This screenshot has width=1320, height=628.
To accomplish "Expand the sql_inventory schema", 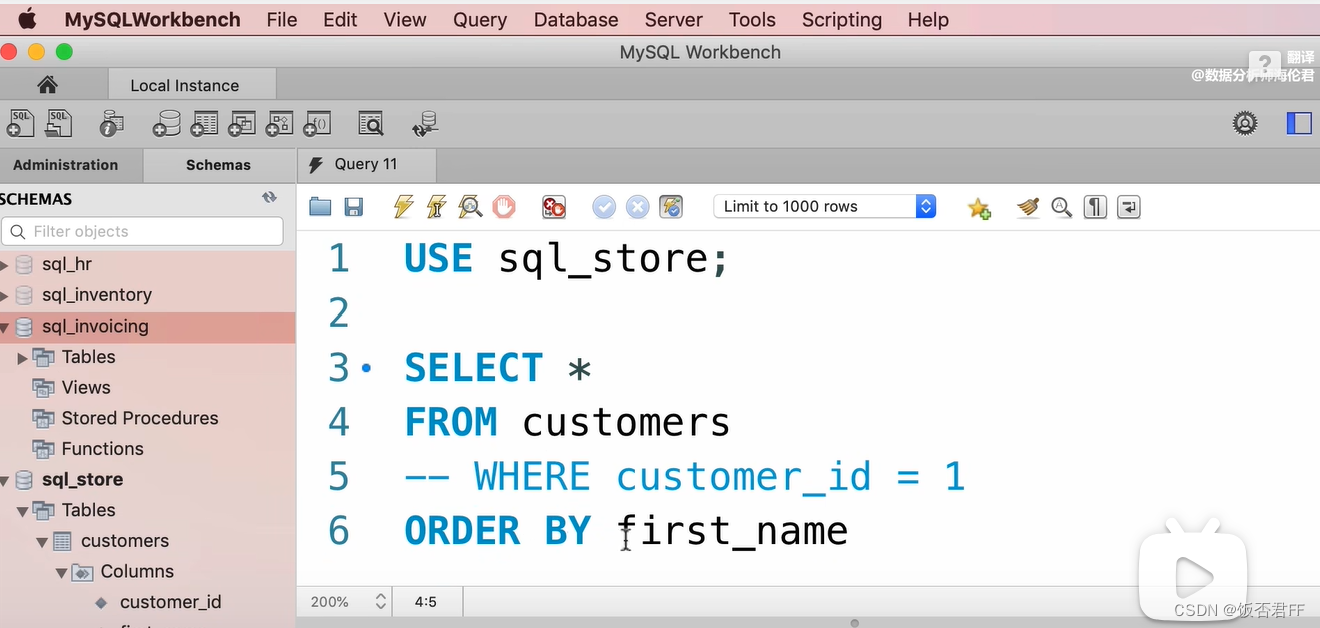I will [5, 295].
